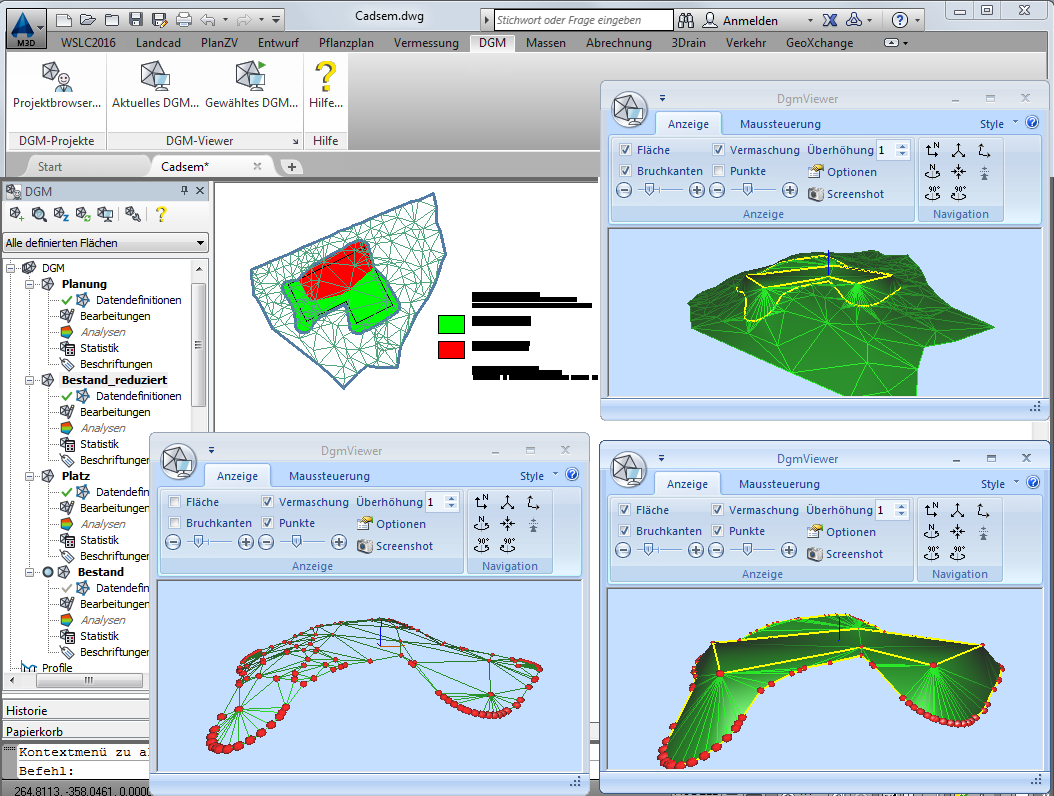The image size is (1054, 796).
Task: Open 'Alle definierten Flächen' dropdown
Action: click(105, 243)
